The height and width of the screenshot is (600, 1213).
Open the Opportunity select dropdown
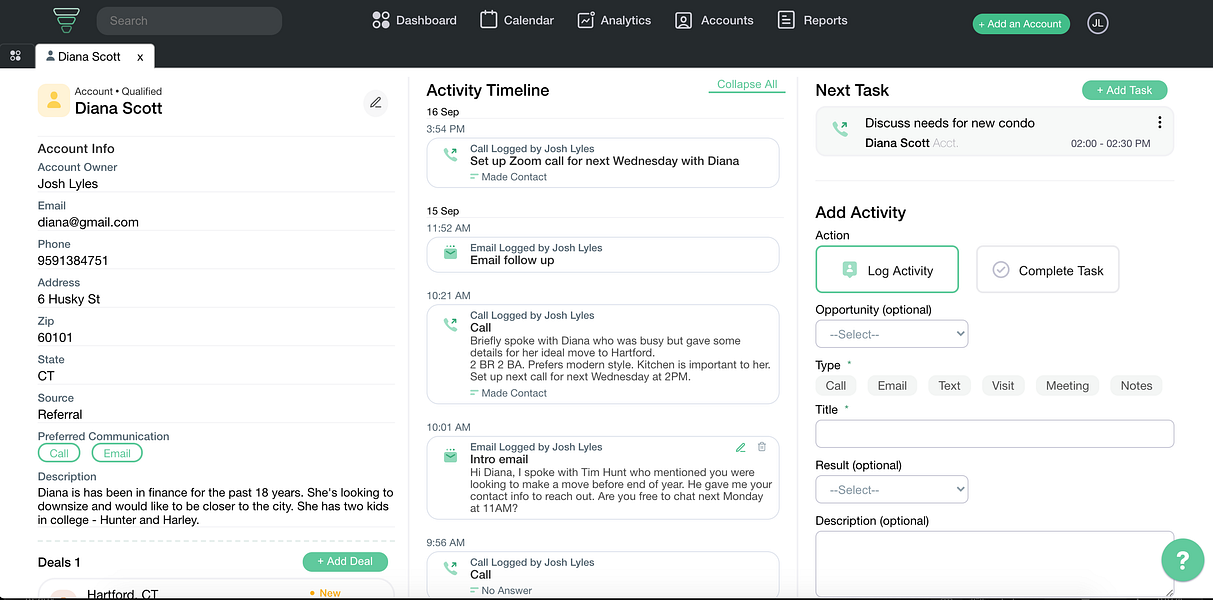pos(891,333)
